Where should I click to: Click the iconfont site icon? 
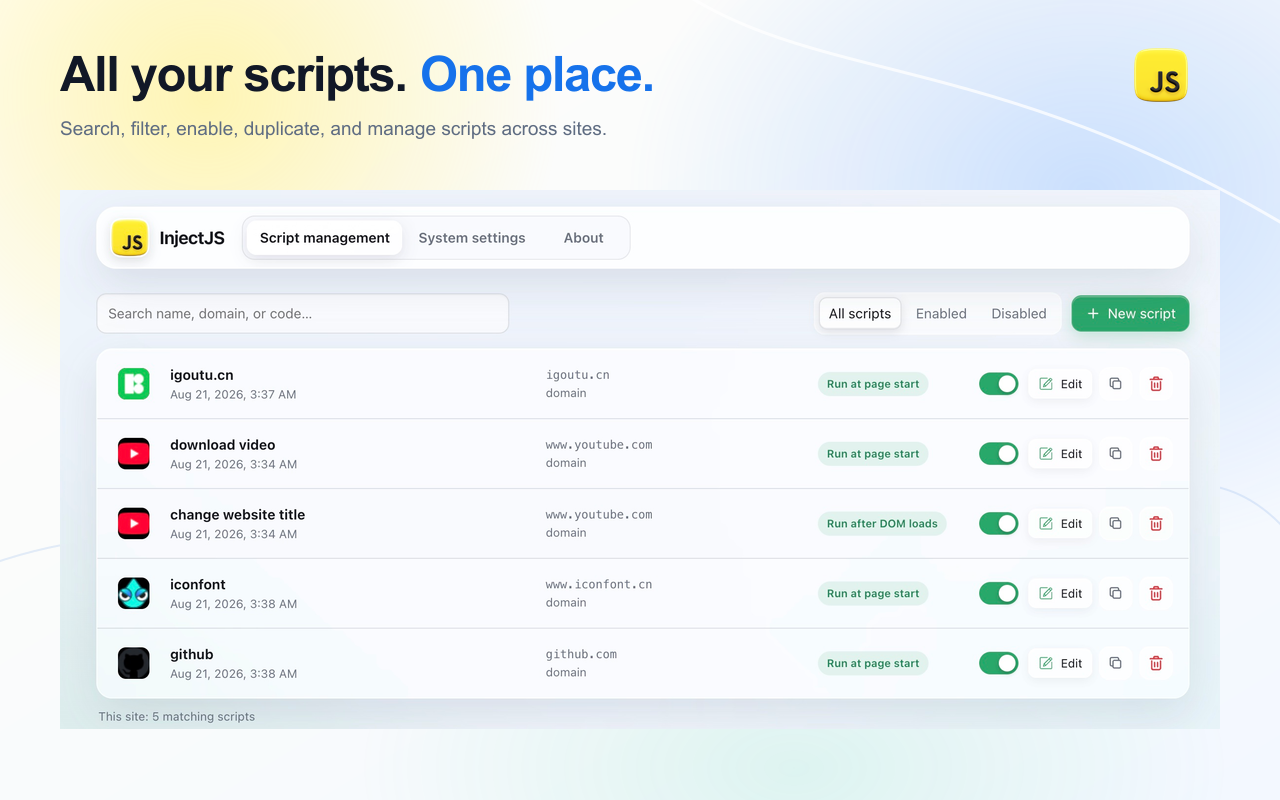[134, 594]
